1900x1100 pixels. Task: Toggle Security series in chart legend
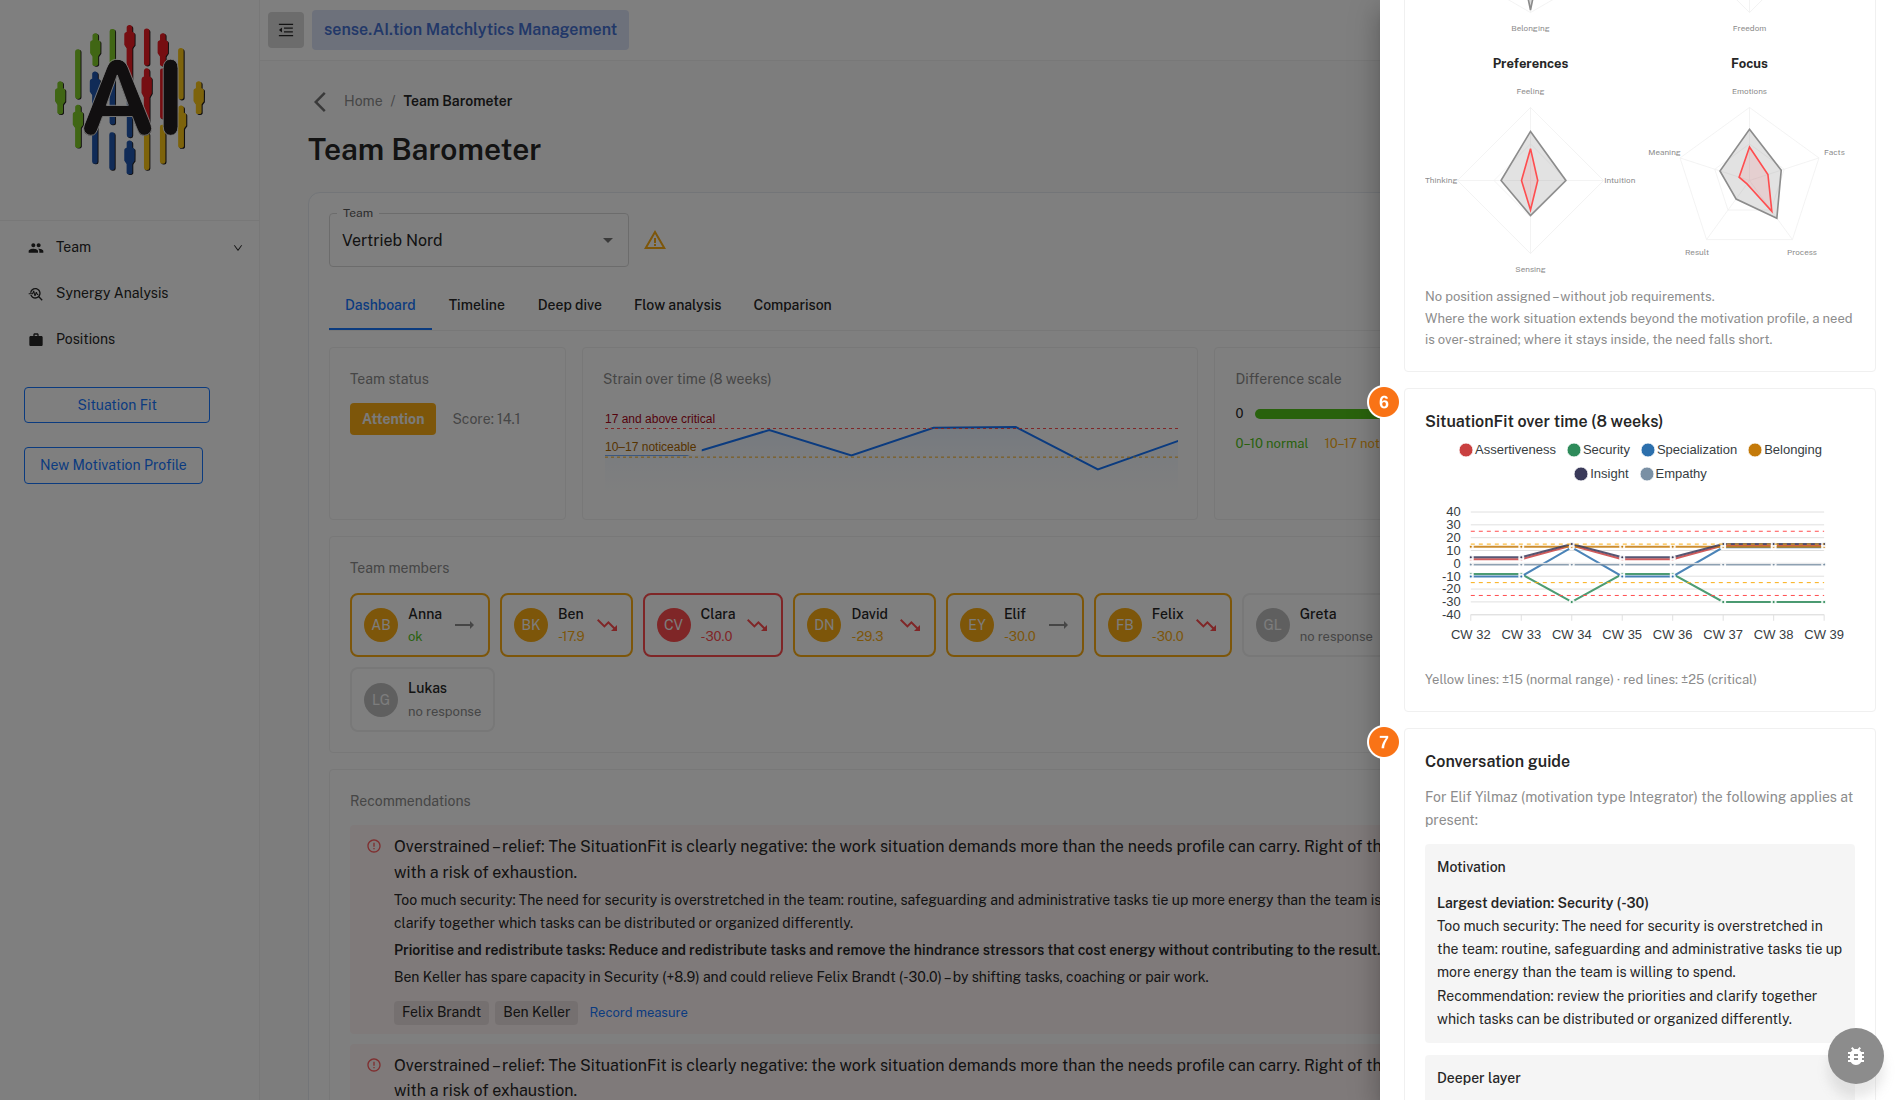(1599, 450)
